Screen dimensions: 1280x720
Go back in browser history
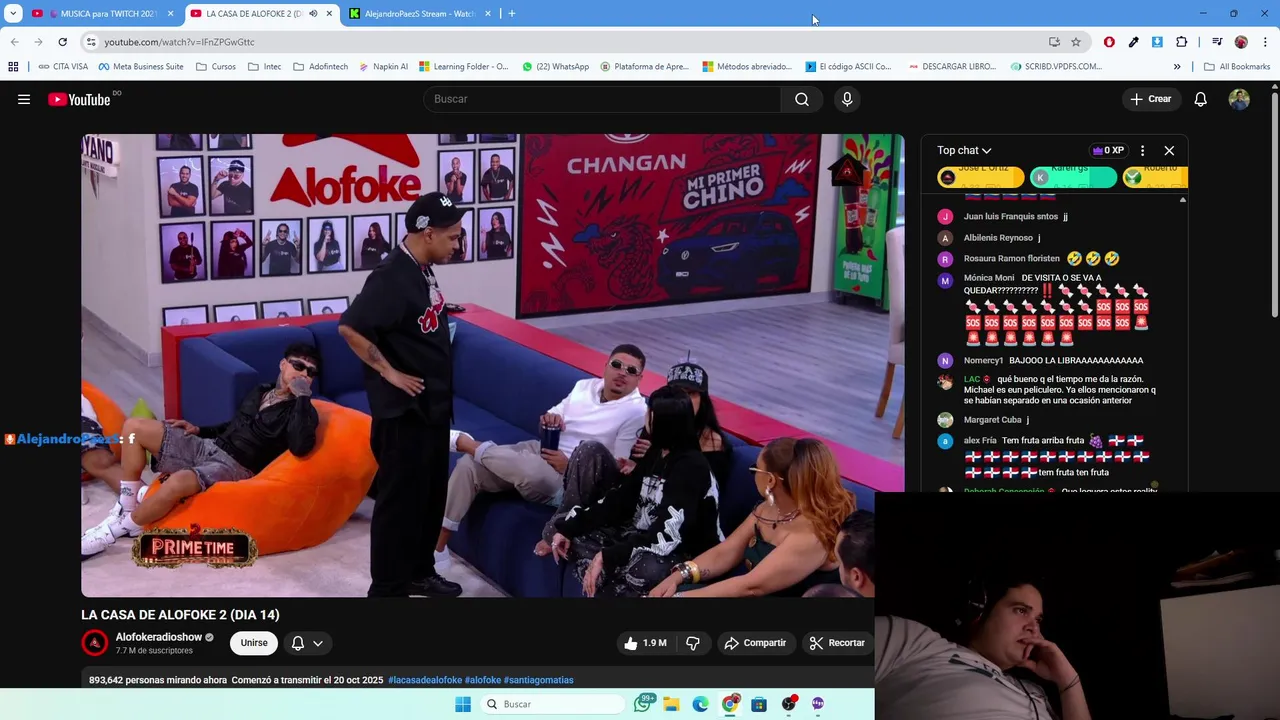coord(14,42)
